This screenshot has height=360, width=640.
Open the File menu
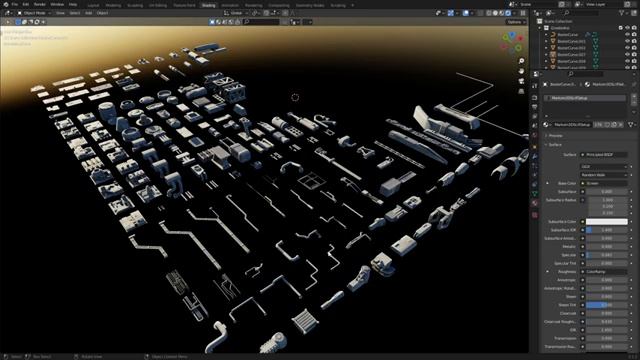point(15,4)
